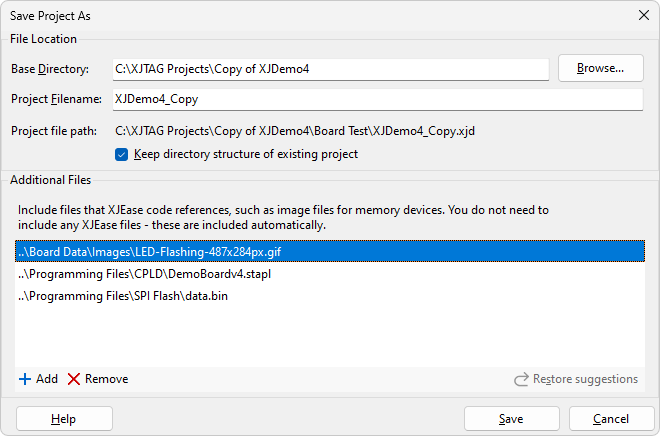This screenshot has width=660, height=436.
Task: Cancel the save dialog
Action: point(611,419)
